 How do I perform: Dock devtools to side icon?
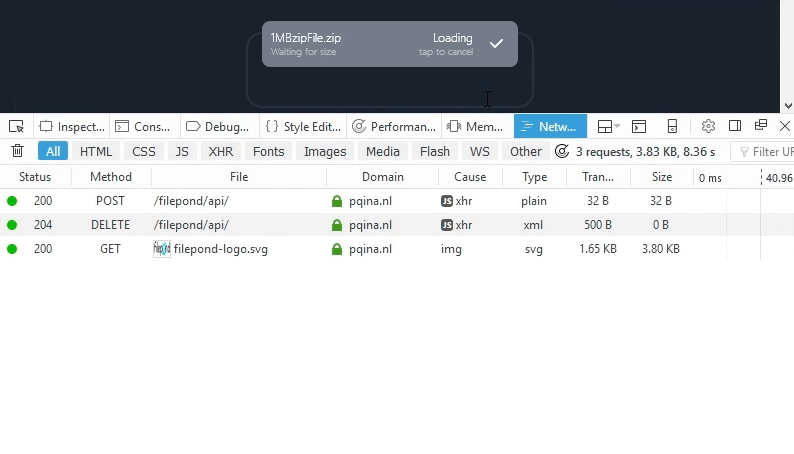click(735, 126)
